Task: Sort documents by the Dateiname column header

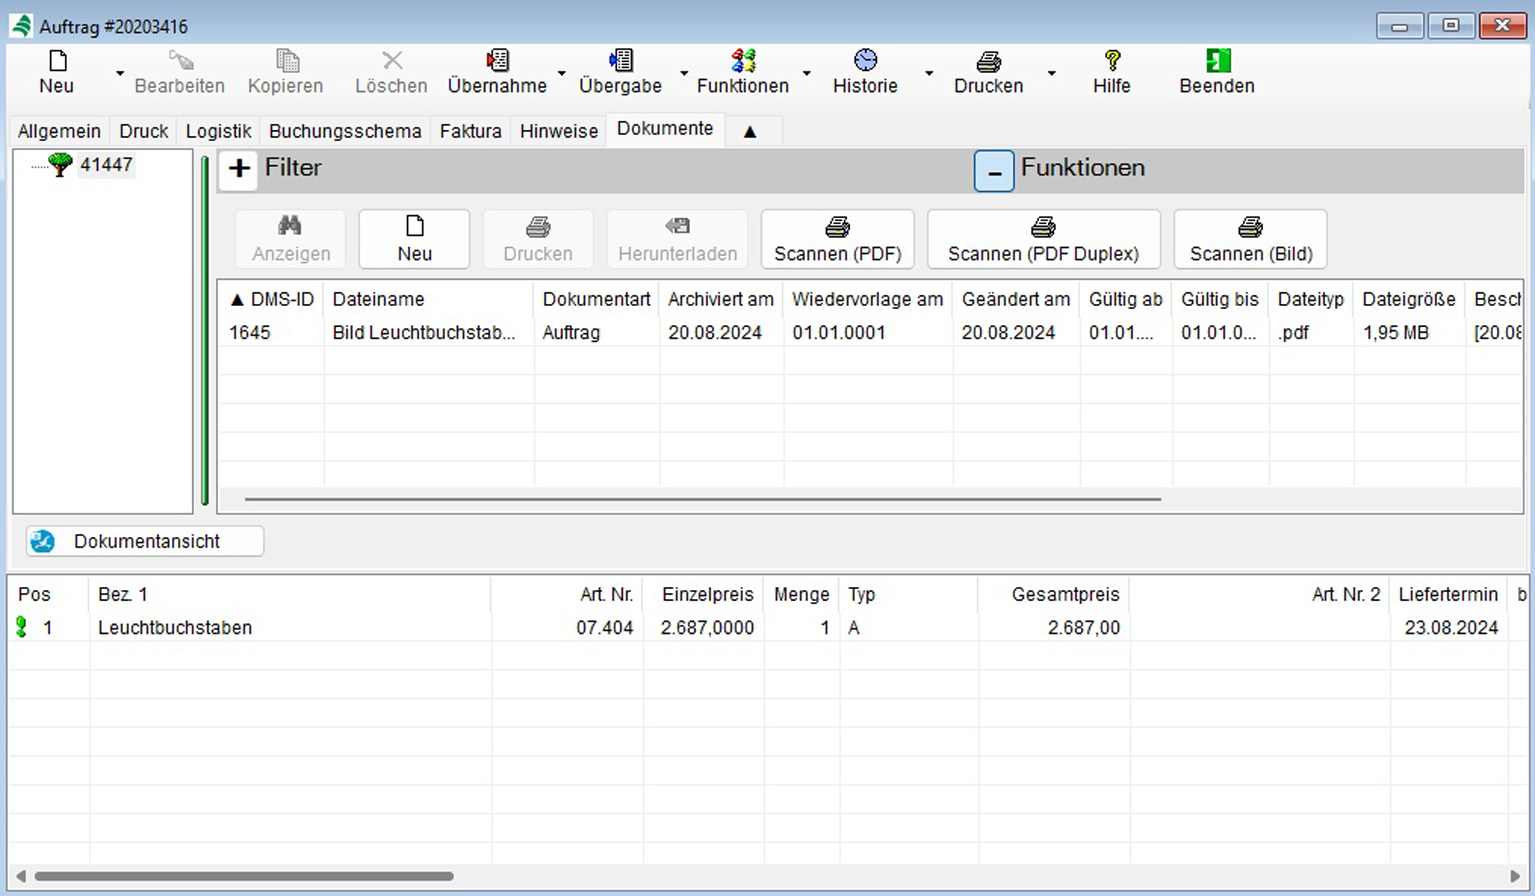Action: coord(429,299)
